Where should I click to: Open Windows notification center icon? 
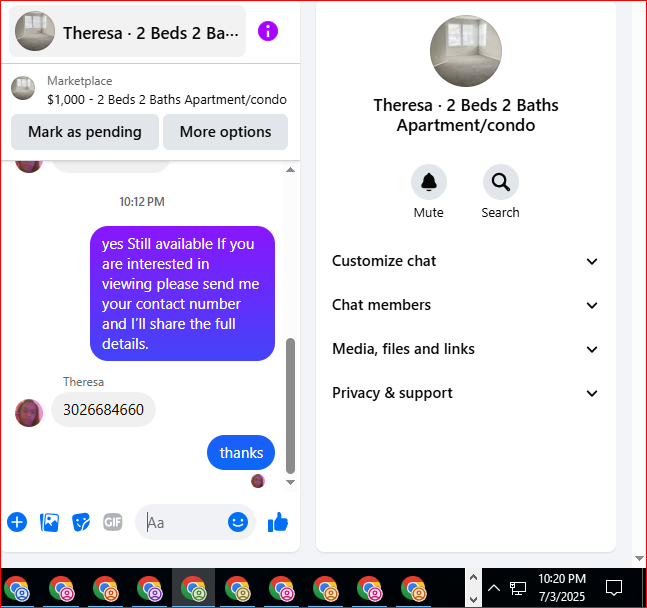tap(614, 588)
